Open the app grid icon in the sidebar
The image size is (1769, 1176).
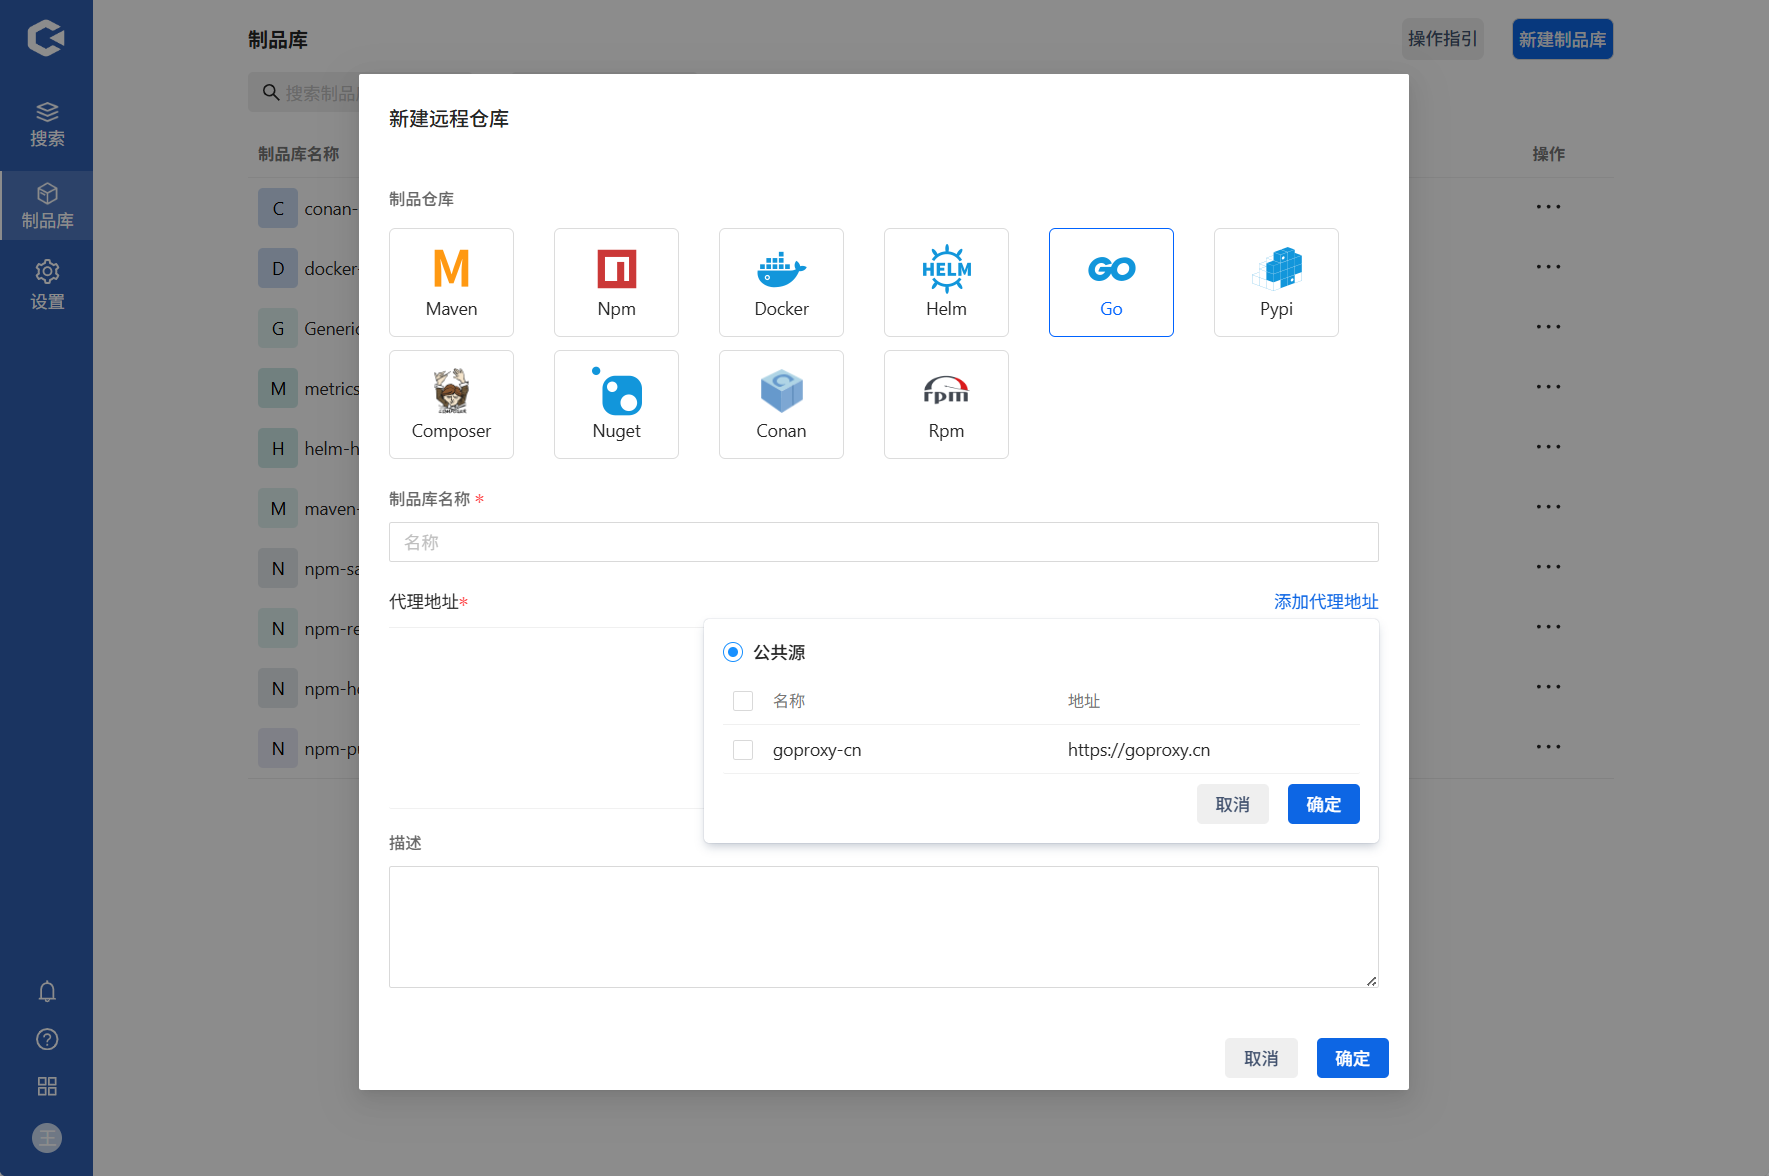[x=47, y=1086]
